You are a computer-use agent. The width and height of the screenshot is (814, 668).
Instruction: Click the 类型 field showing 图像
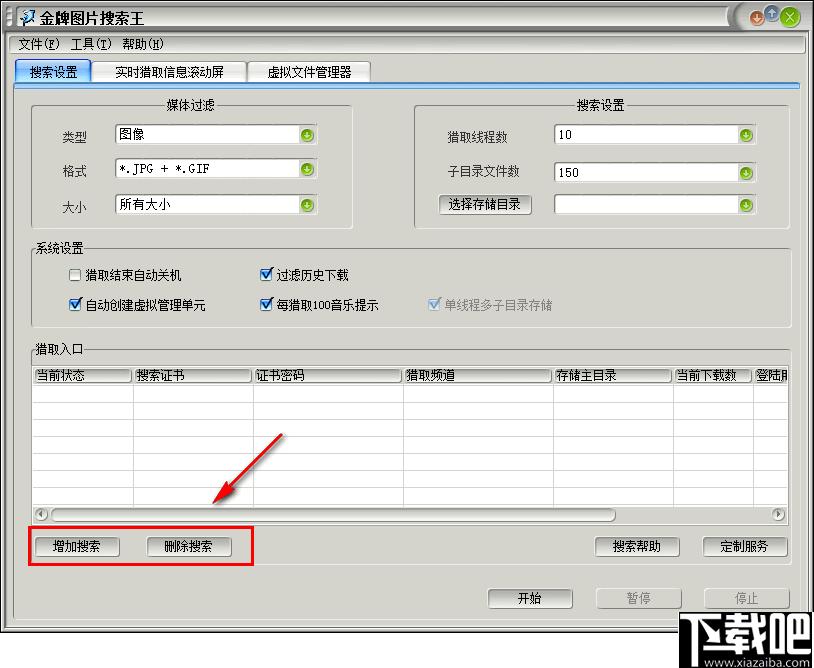(x=215, y=135)
